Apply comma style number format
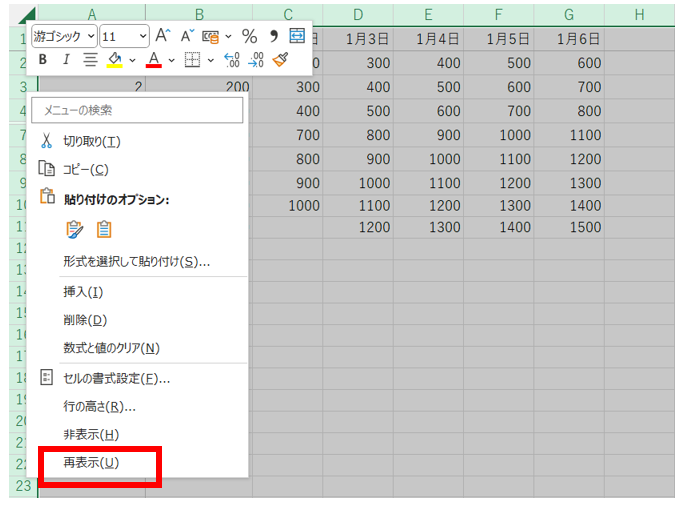Screen dimensions: 693x512 click(273, 36)
